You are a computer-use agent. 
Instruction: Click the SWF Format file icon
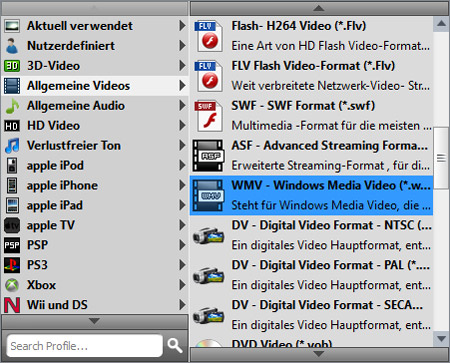[209, 116]
